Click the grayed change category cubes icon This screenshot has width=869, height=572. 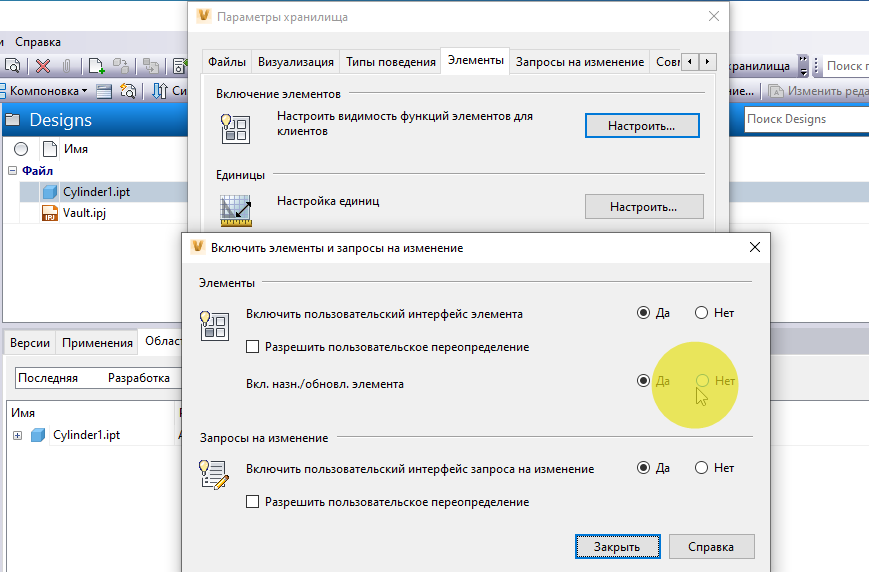coord(121,66)
